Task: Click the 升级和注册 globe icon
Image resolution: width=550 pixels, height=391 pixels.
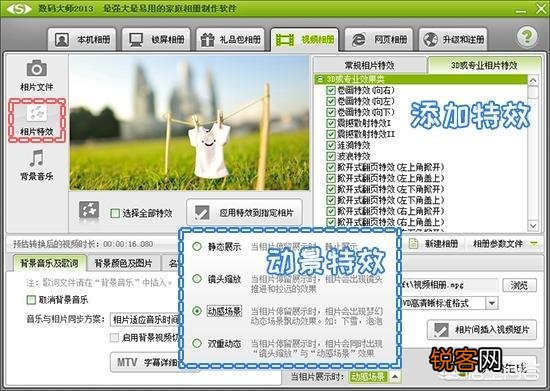Action: [430, 40]
